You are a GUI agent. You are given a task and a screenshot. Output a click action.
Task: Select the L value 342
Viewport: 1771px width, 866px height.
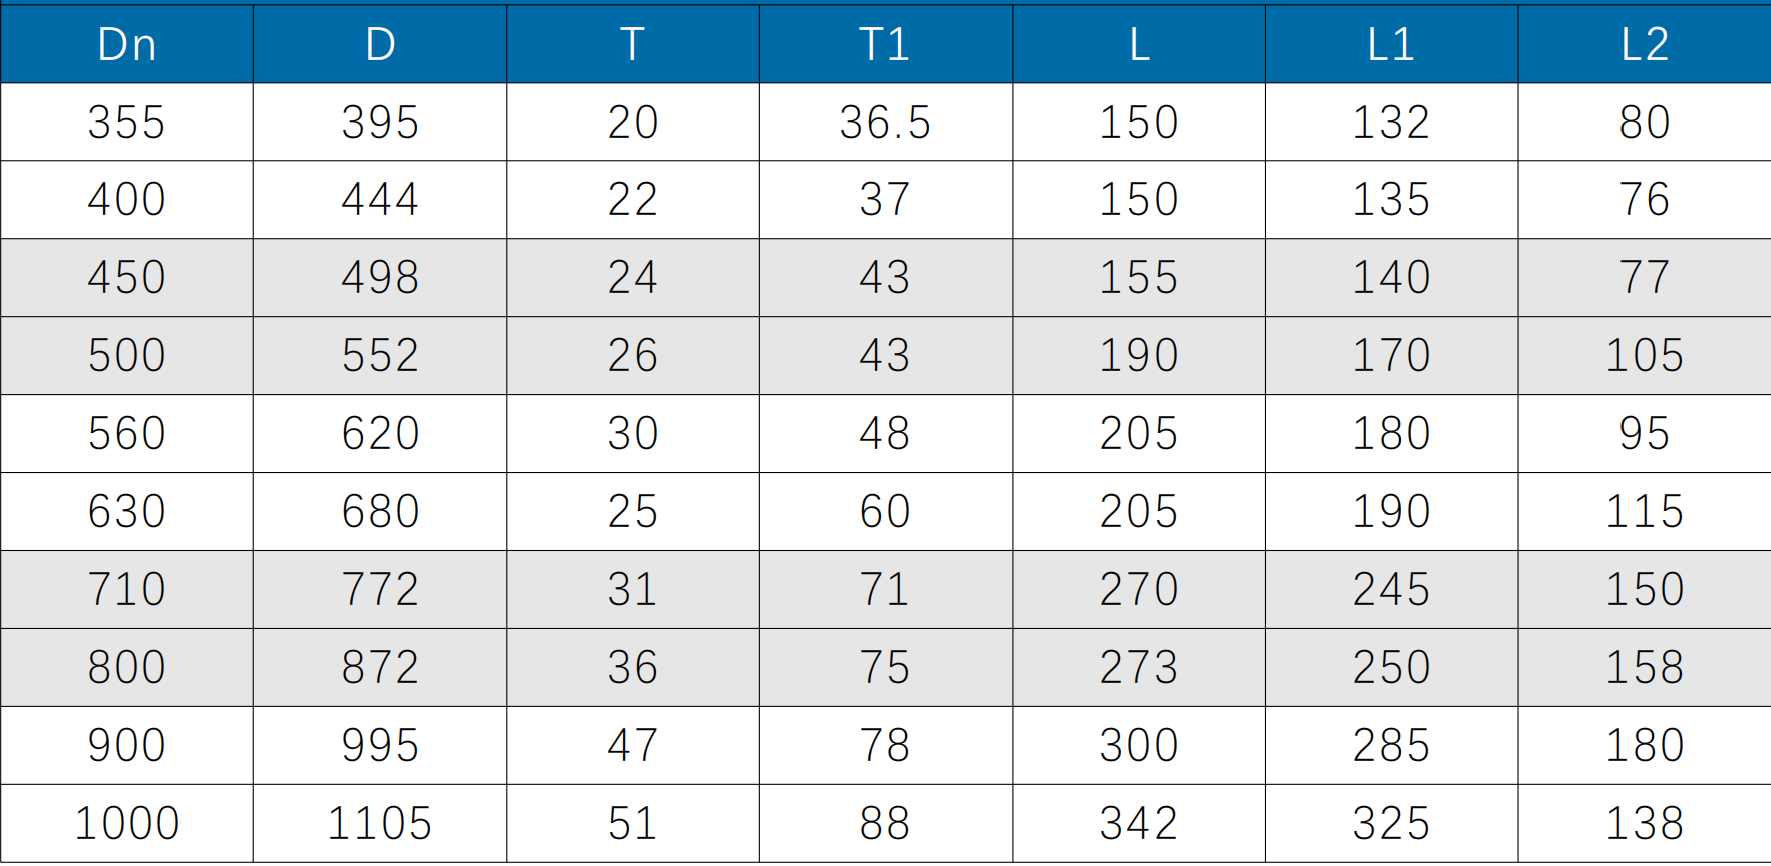(x=1138, y=823)
